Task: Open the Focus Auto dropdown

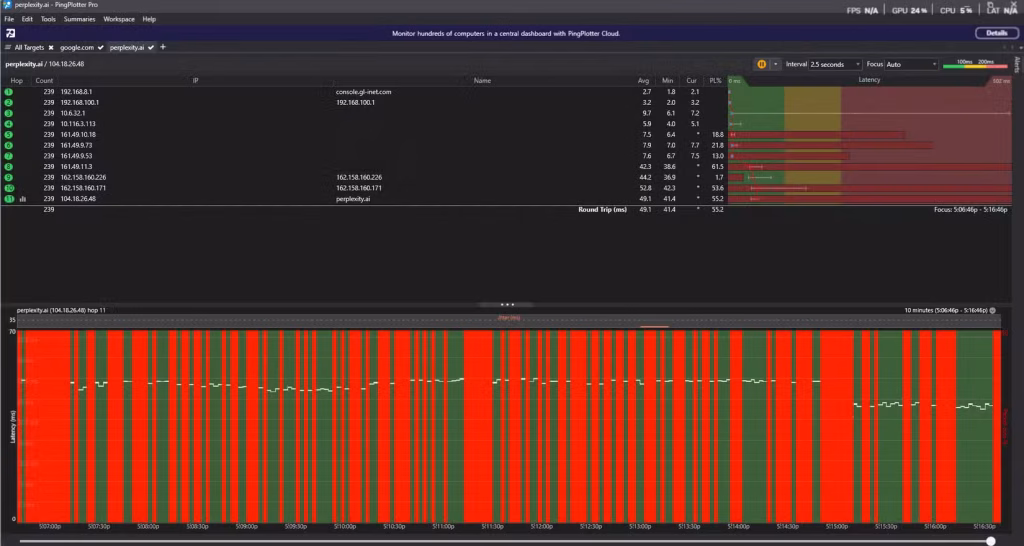Action: click(x=911, y=64)
